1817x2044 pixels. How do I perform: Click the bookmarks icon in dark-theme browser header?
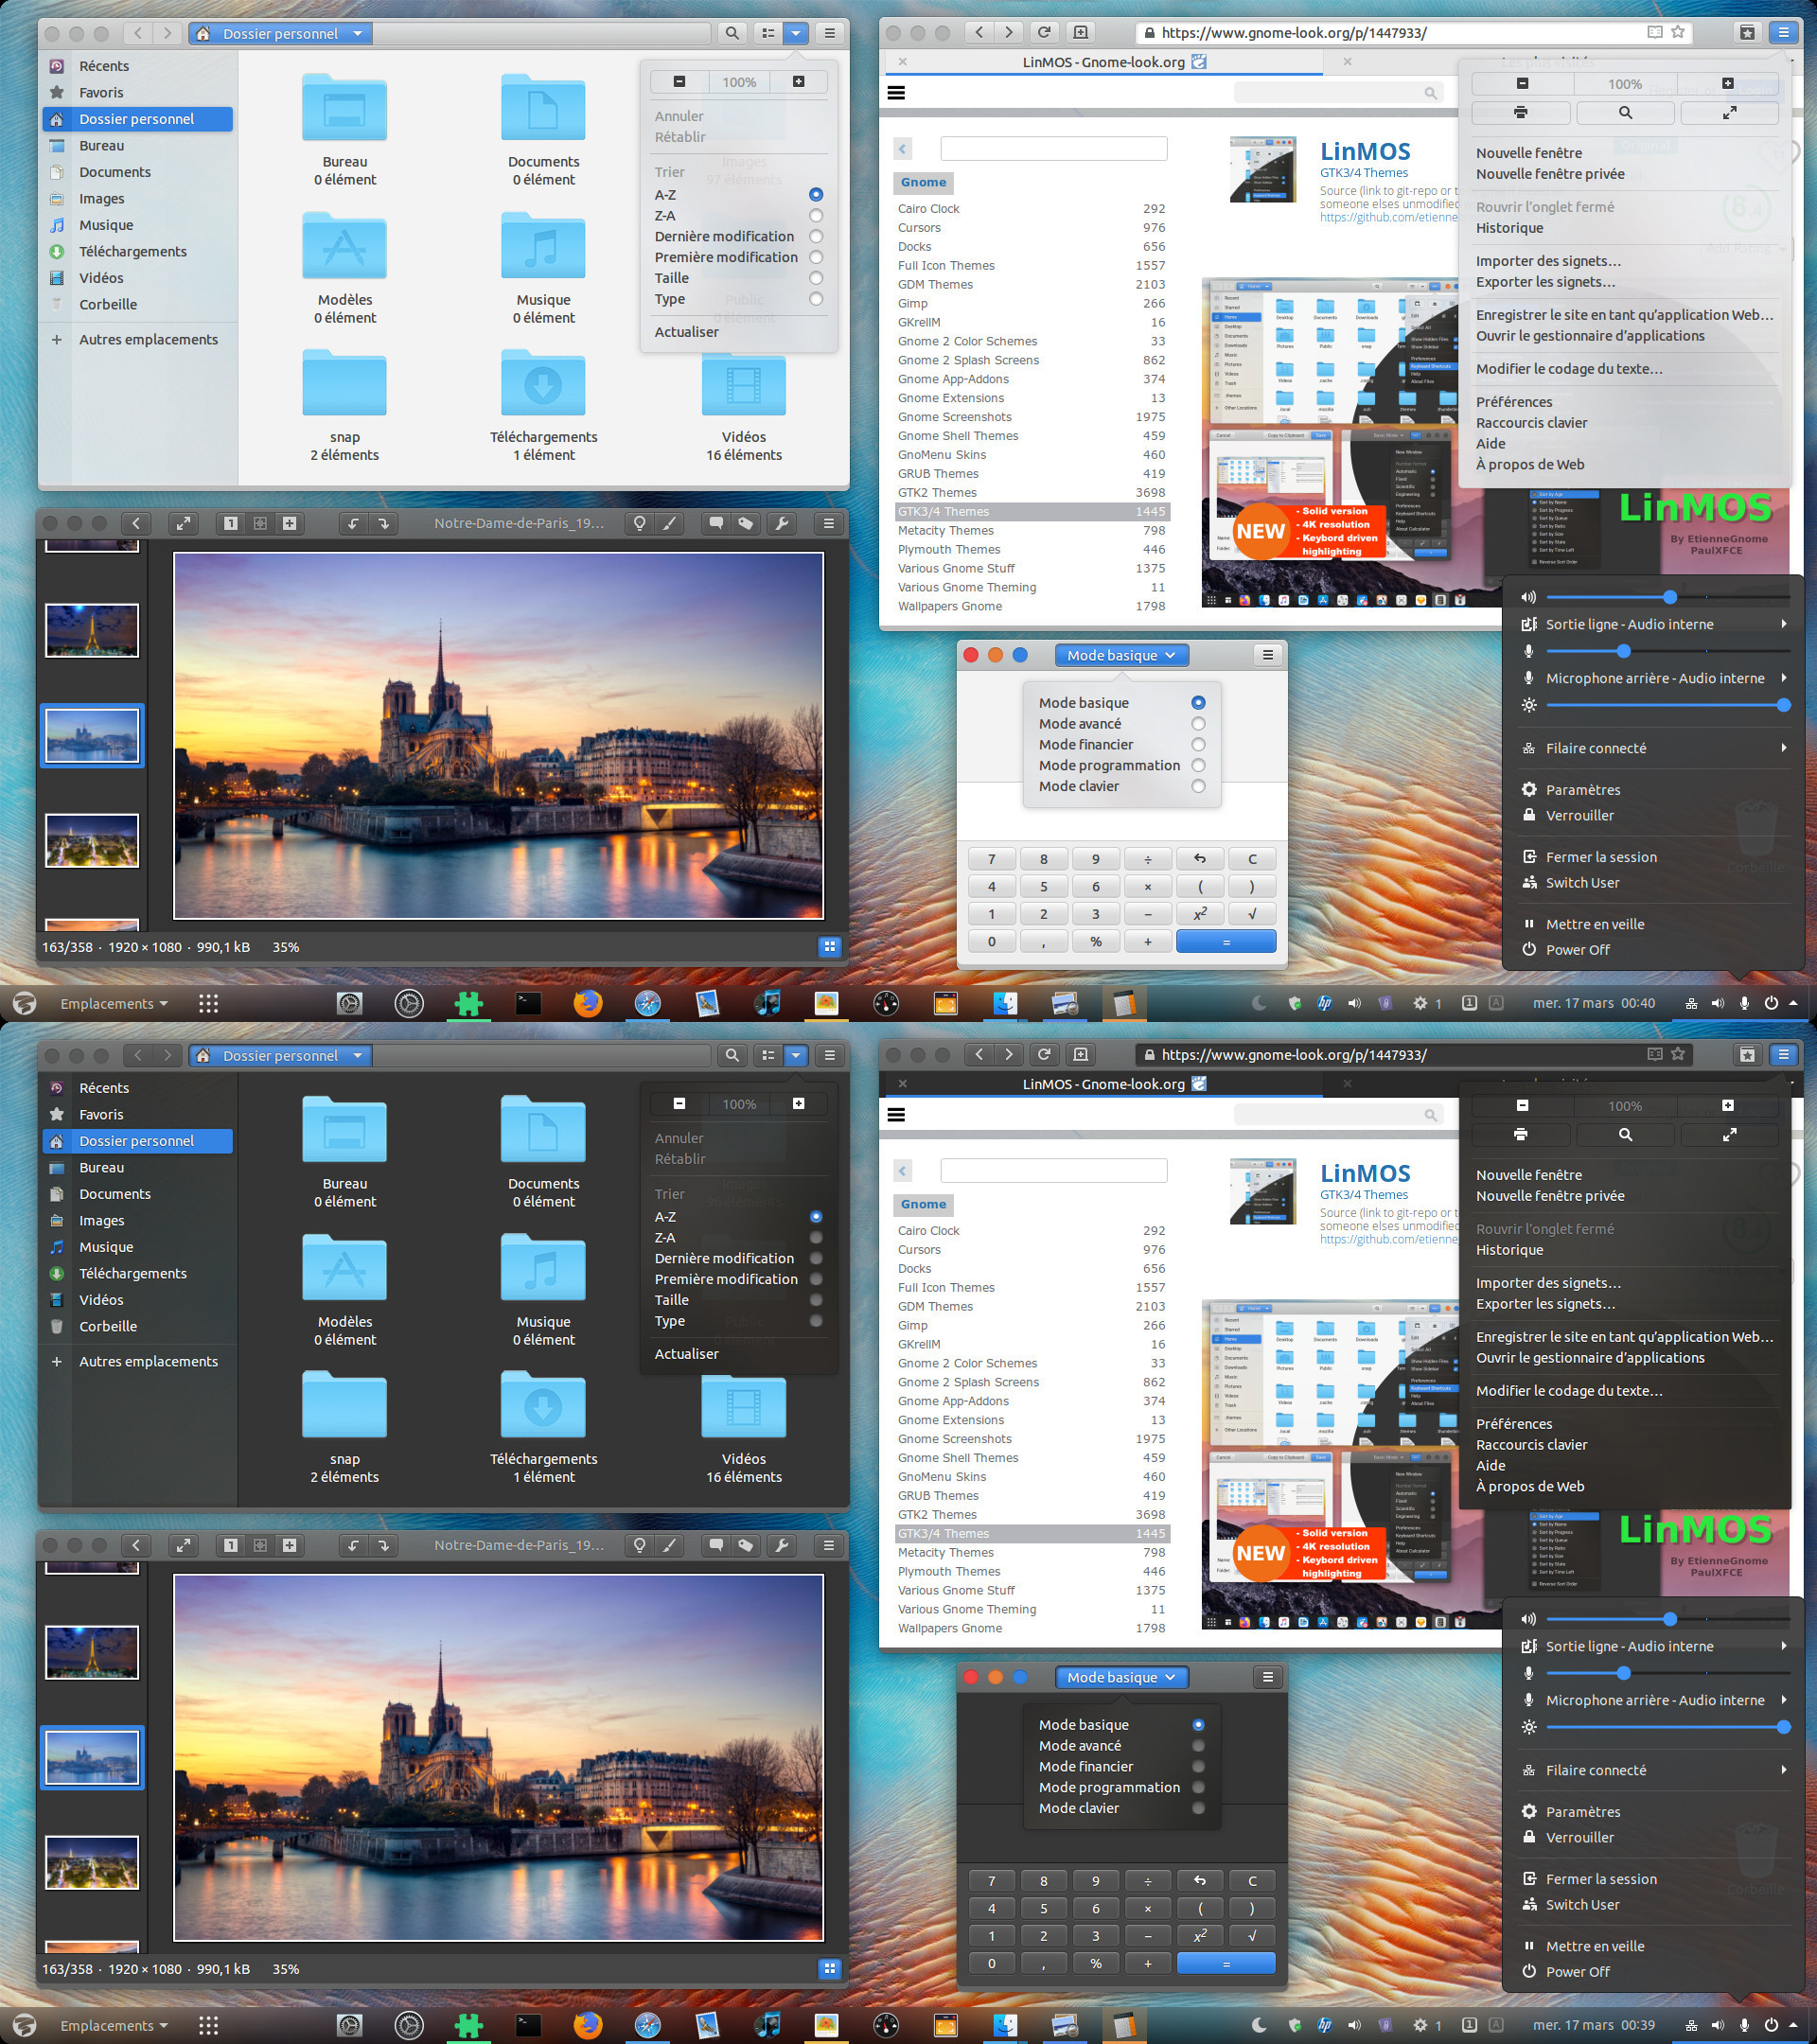(x=1747, y=1054)
